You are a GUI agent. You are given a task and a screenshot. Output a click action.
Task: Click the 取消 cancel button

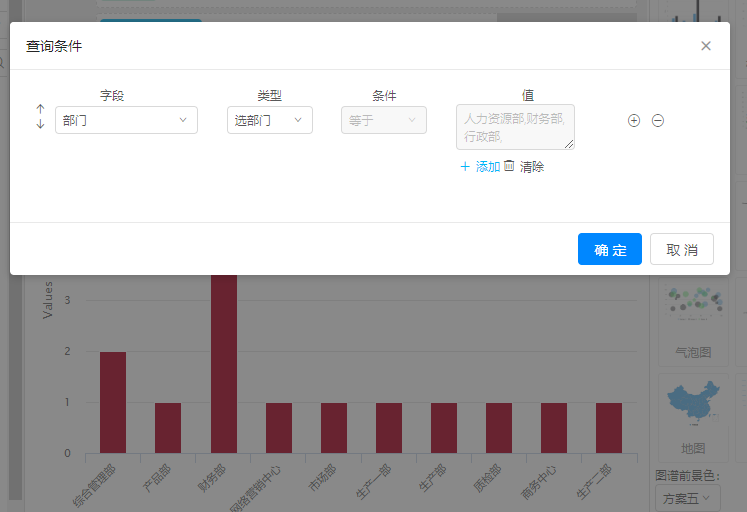point(682,249)
